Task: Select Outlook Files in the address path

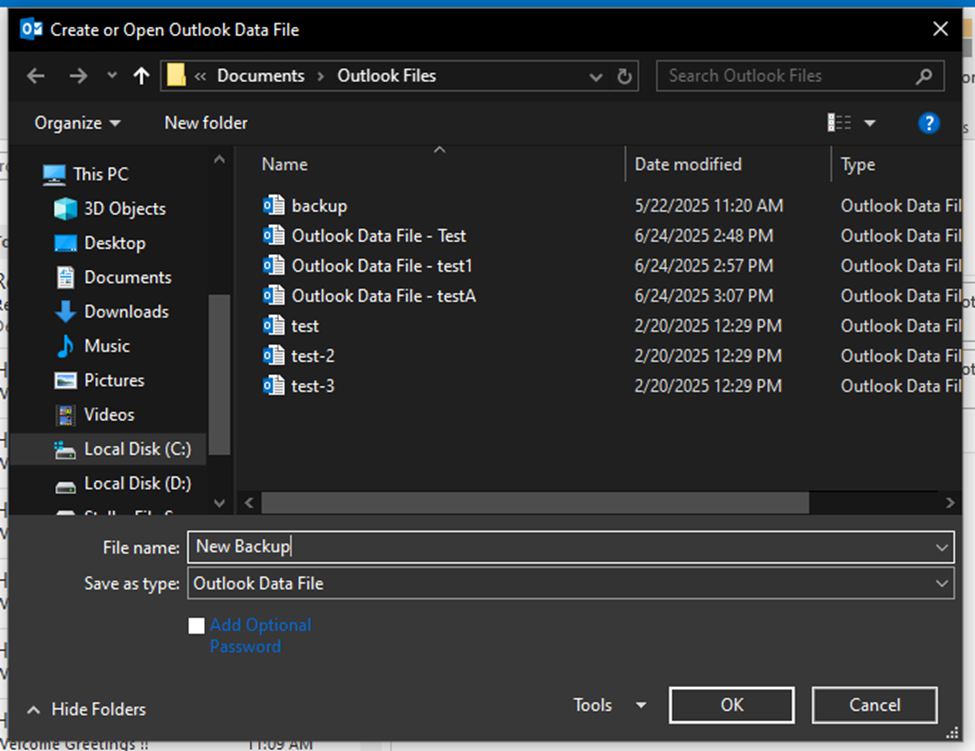Action: click(x=386, y=76)
